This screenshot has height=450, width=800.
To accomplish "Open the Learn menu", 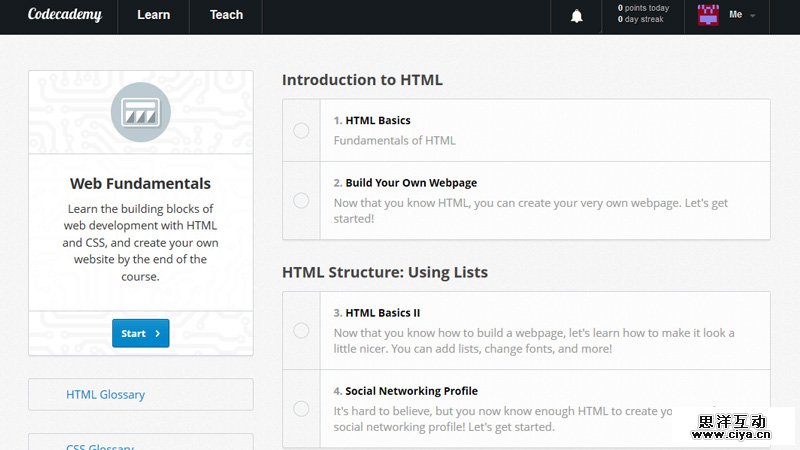I will (x=154, y=15).
